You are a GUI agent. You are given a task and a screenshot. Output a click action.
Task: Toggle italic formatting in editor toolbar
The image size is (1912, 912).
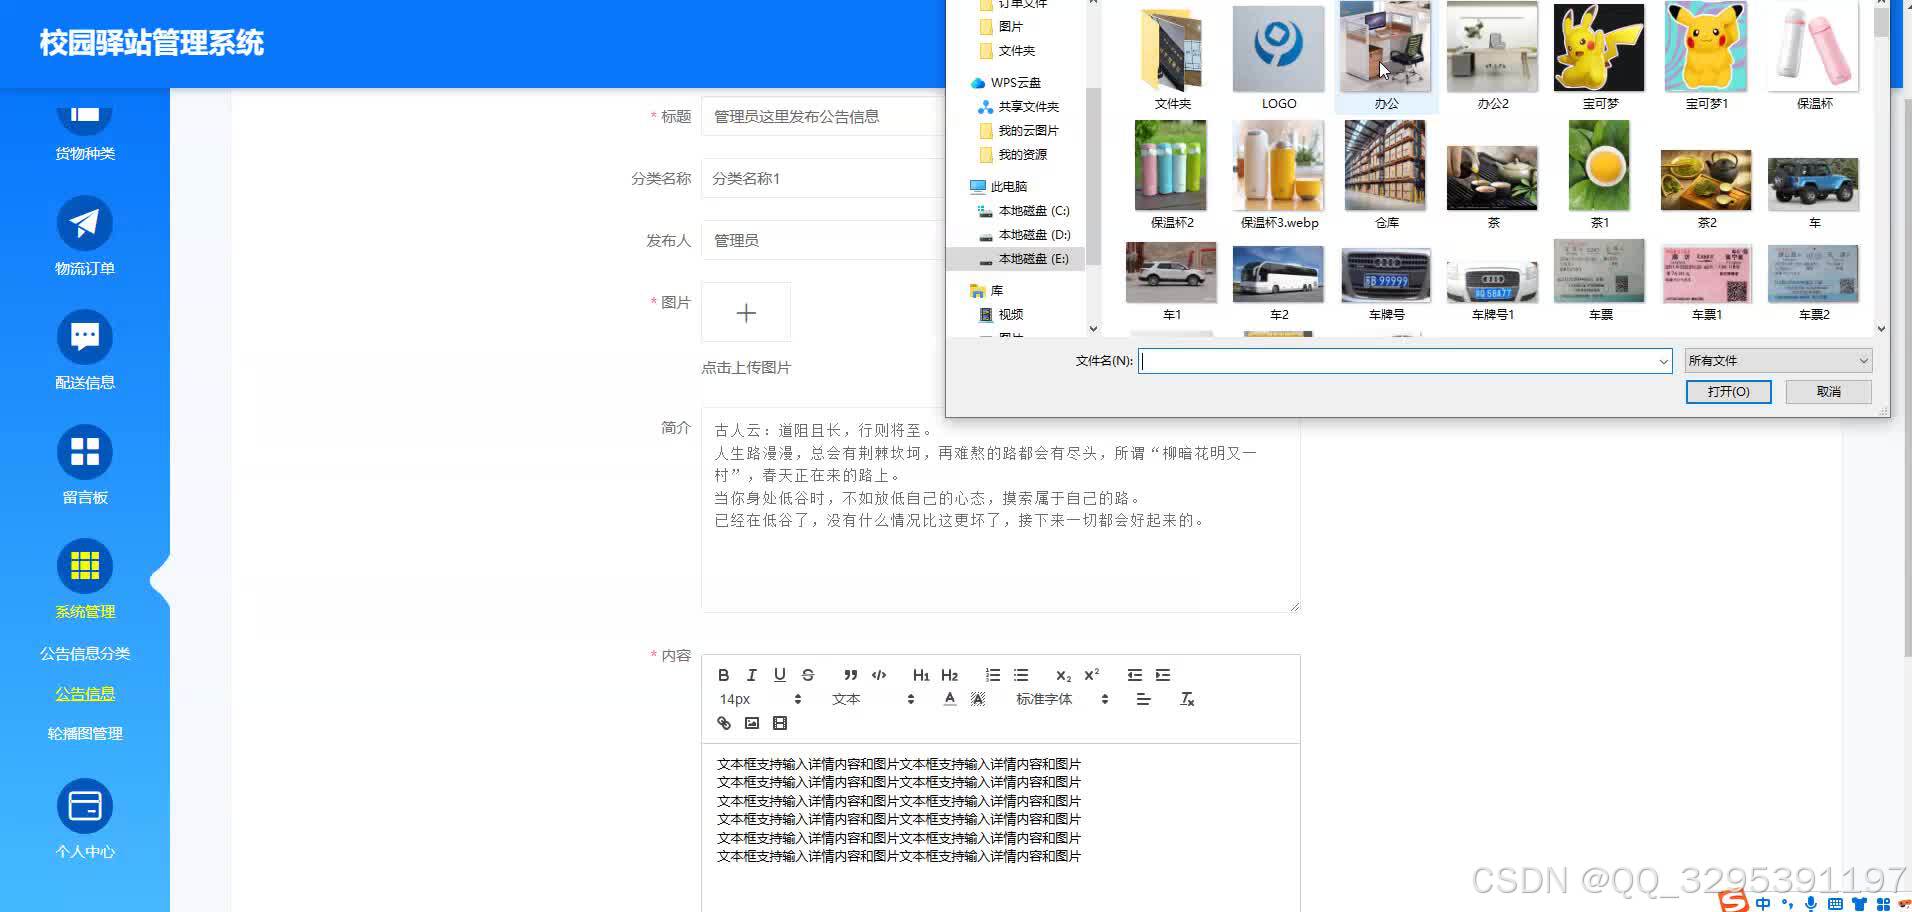(x=752, y=675)
